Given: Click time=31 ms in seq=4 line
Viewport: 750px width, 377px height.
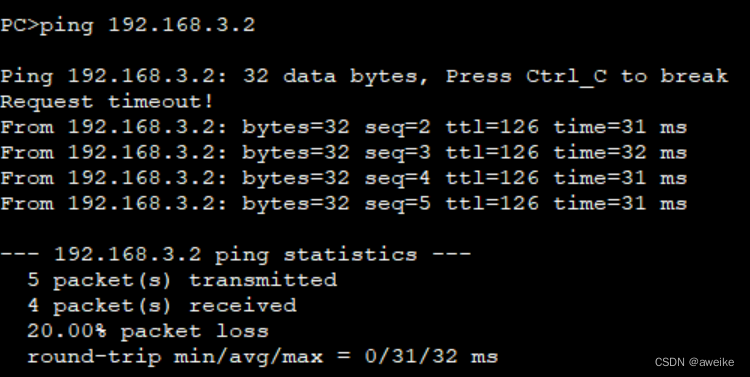Looking at the screenshot, I should point(620,178).
